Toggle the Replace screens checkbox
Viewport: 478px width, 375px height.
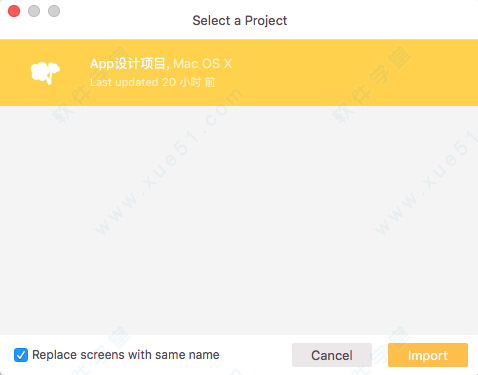click(21, 355)
